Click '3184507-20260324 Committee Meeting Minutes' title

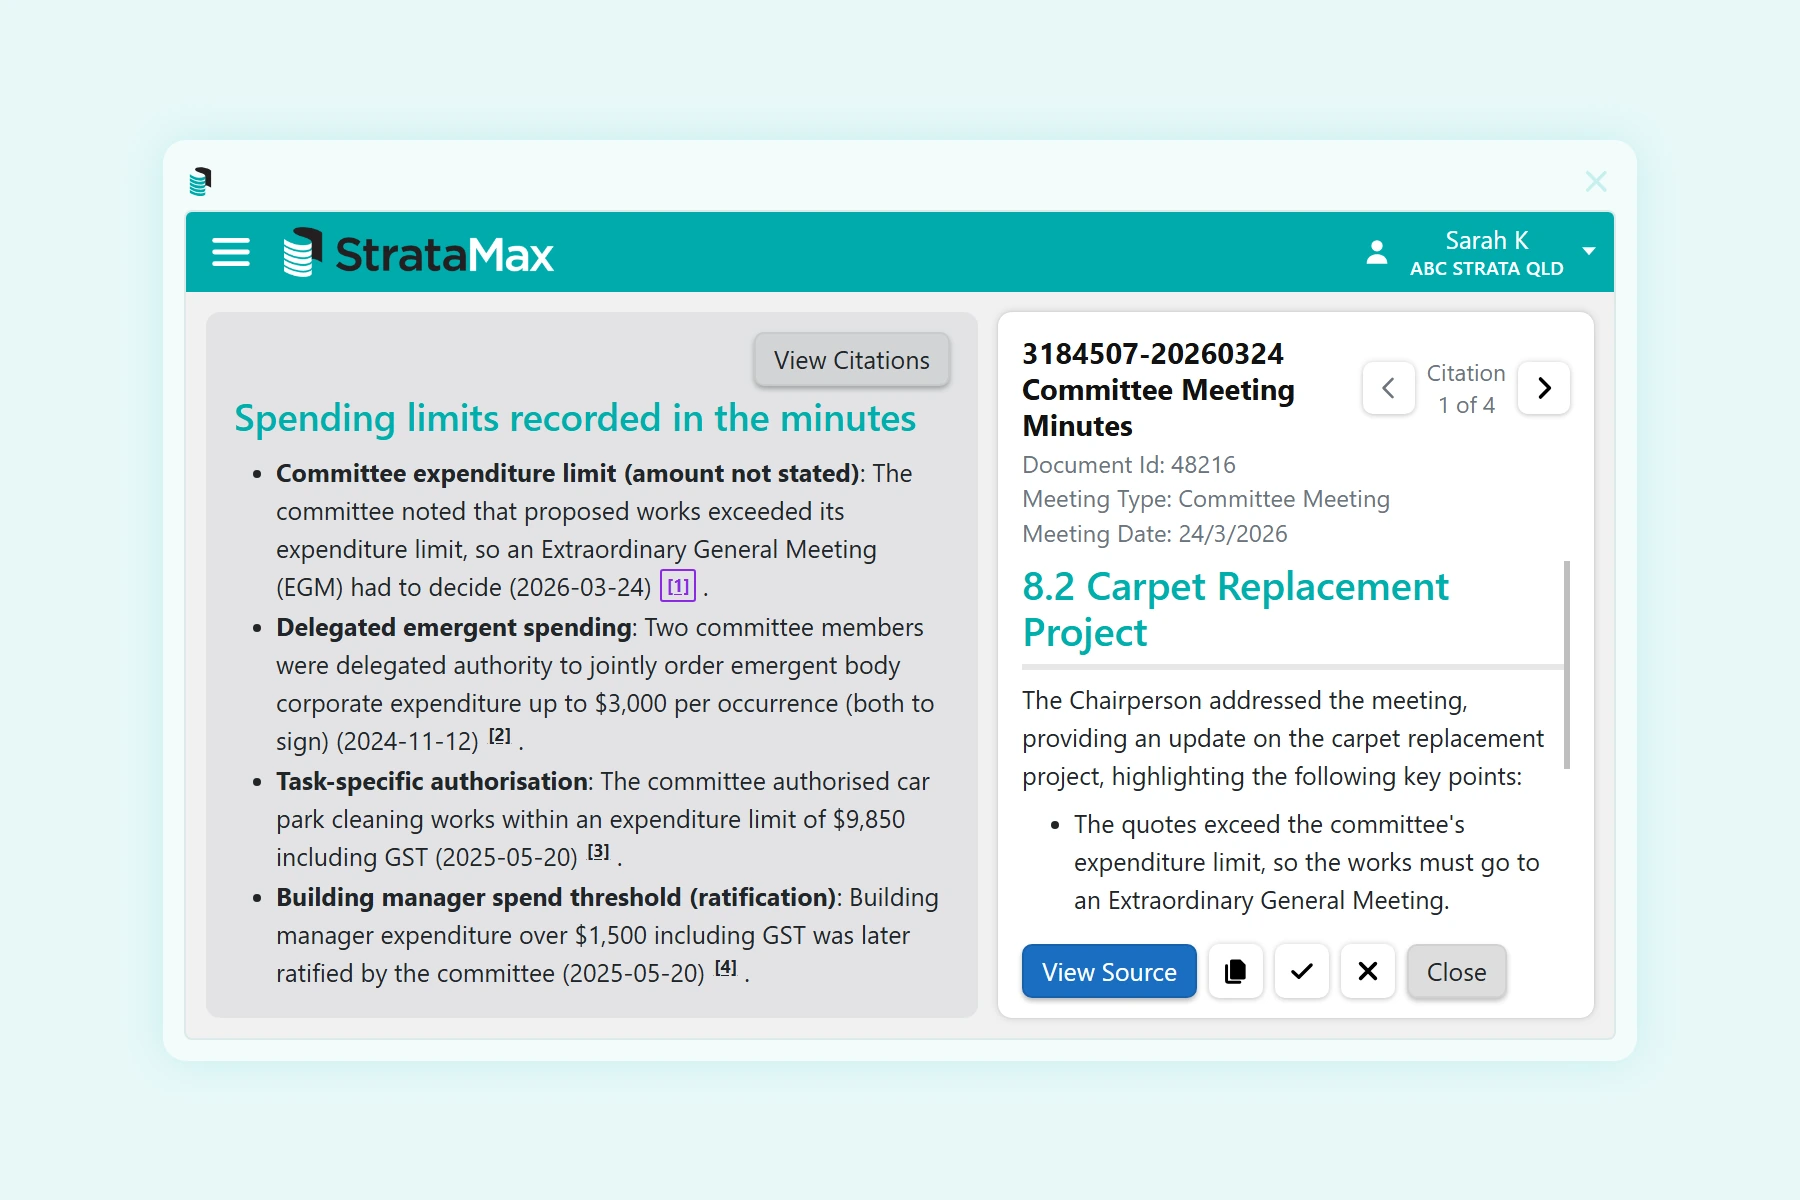(1158, 390)
